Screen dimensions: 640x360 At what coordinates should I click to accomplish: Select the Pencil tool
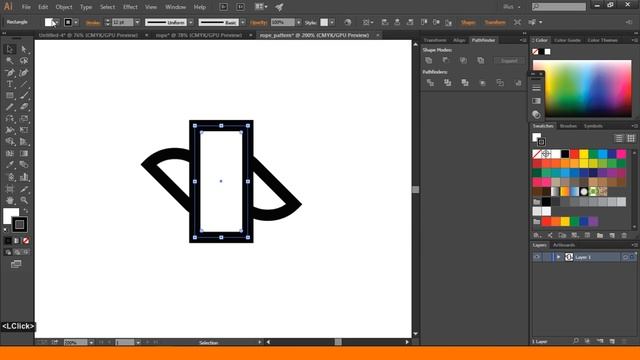tap(10, 107)
